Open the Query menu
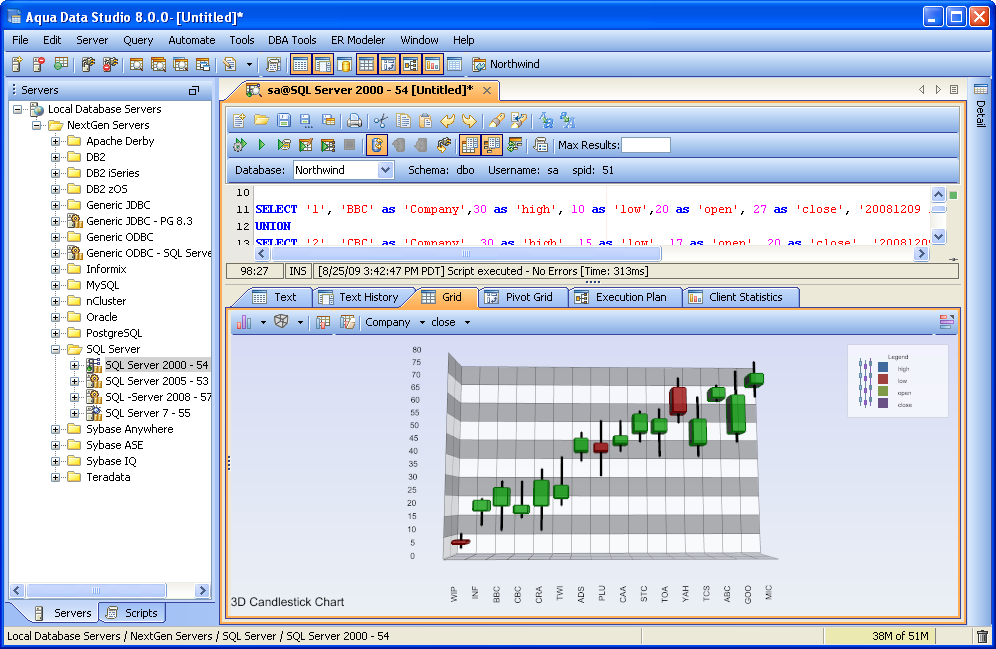This screenshot has width=996, height=649. coord(138,40)
